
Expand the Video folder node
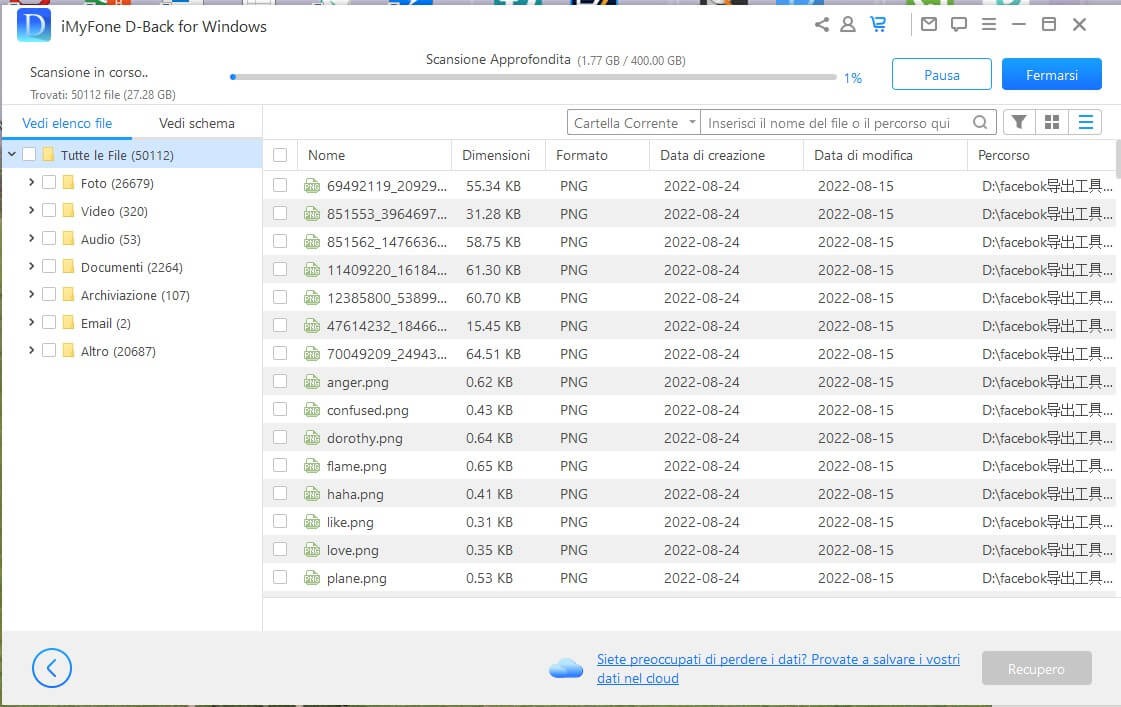point(31,210)
